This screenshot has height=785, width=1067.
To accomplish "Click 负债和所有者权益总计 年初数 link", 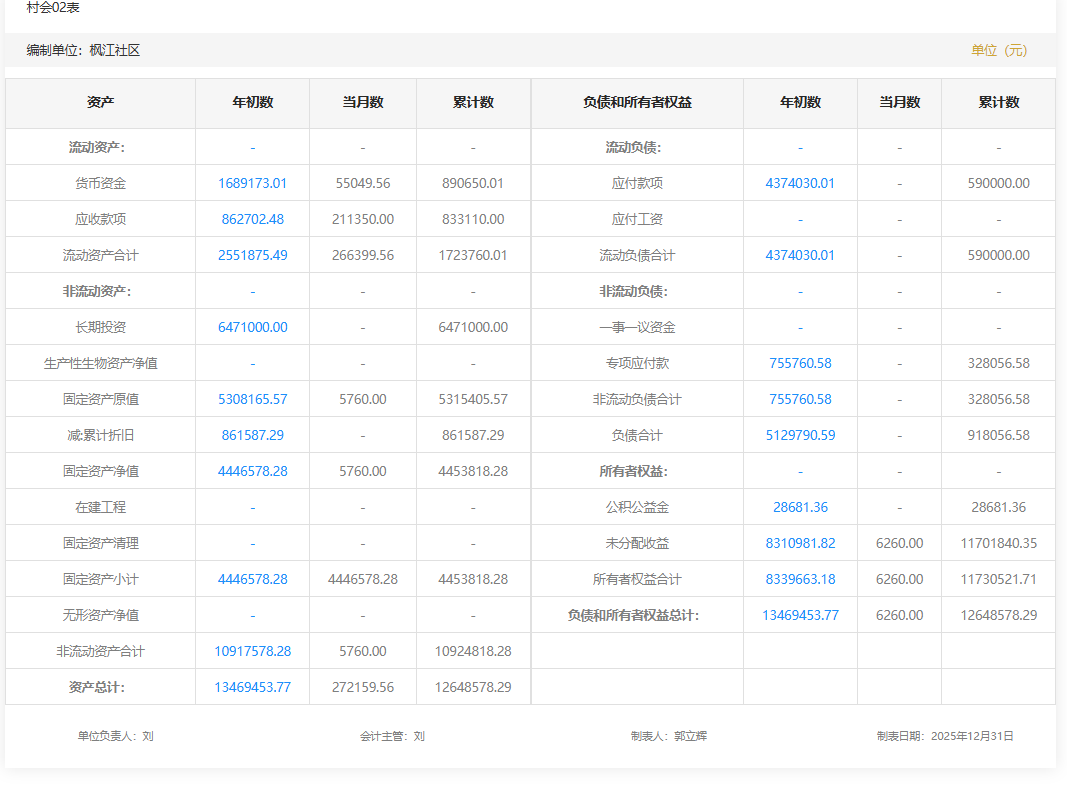I will click(x=800, y=615).
